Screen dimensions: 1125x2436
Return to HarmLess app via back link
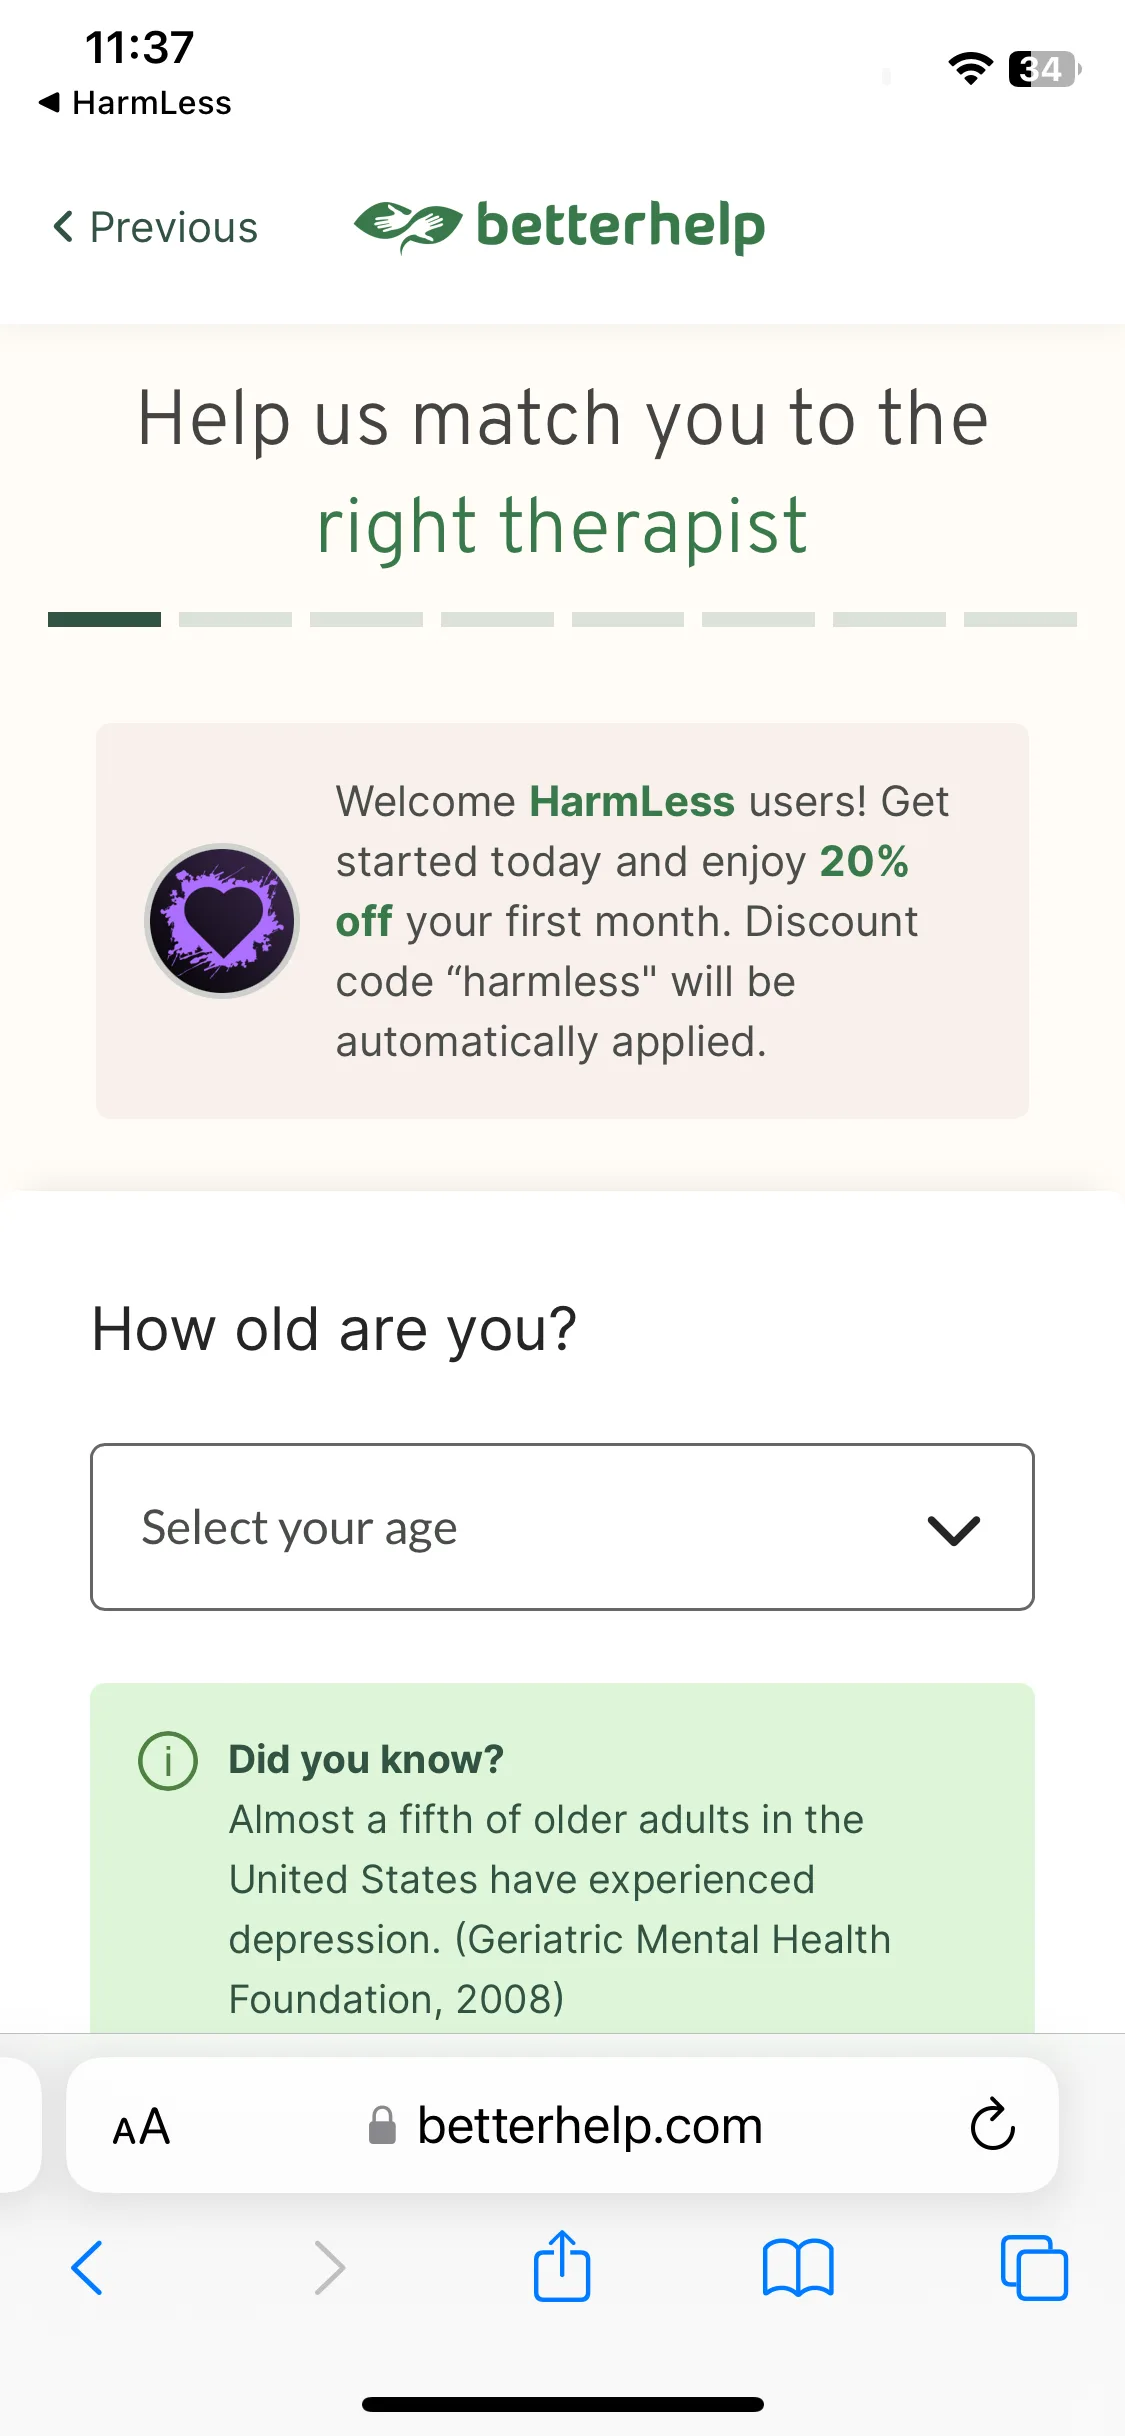[x=135, y=102]
